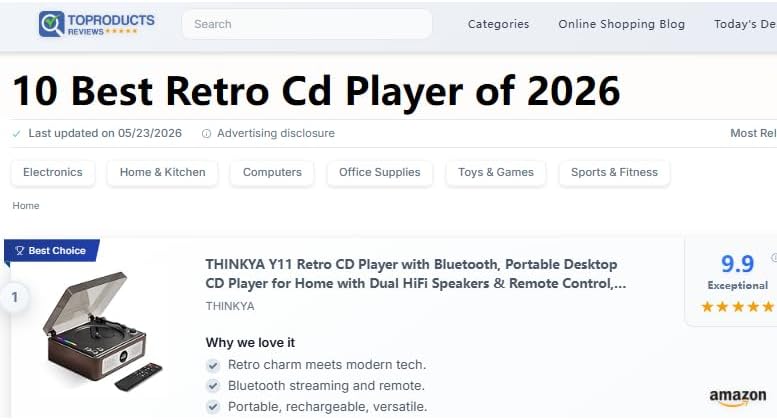Click the checkmark beside Last updated
The height and width of the screenshot is (420, 777).
click(x=16, y=134)
